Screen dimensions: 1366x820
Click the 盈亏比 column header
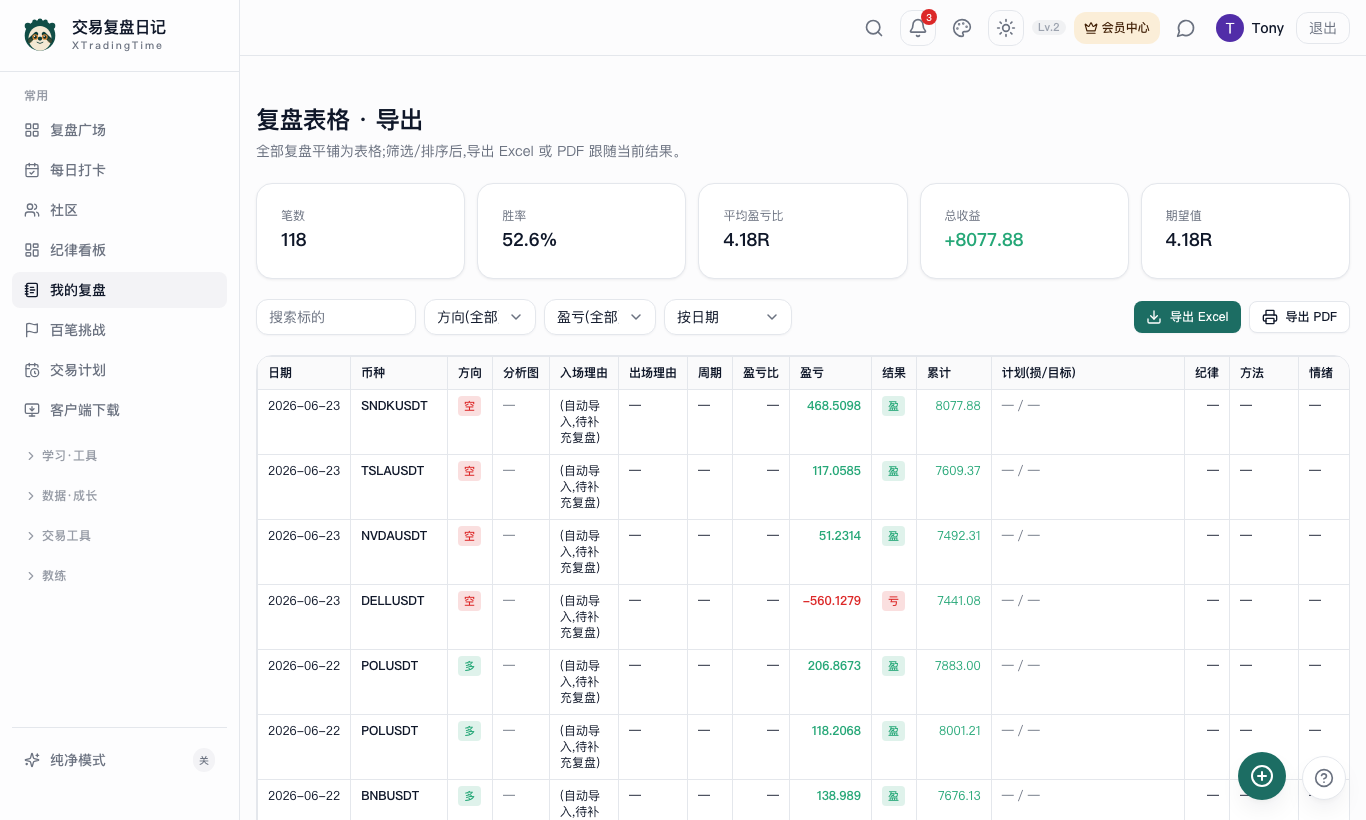tap(761, 373)
